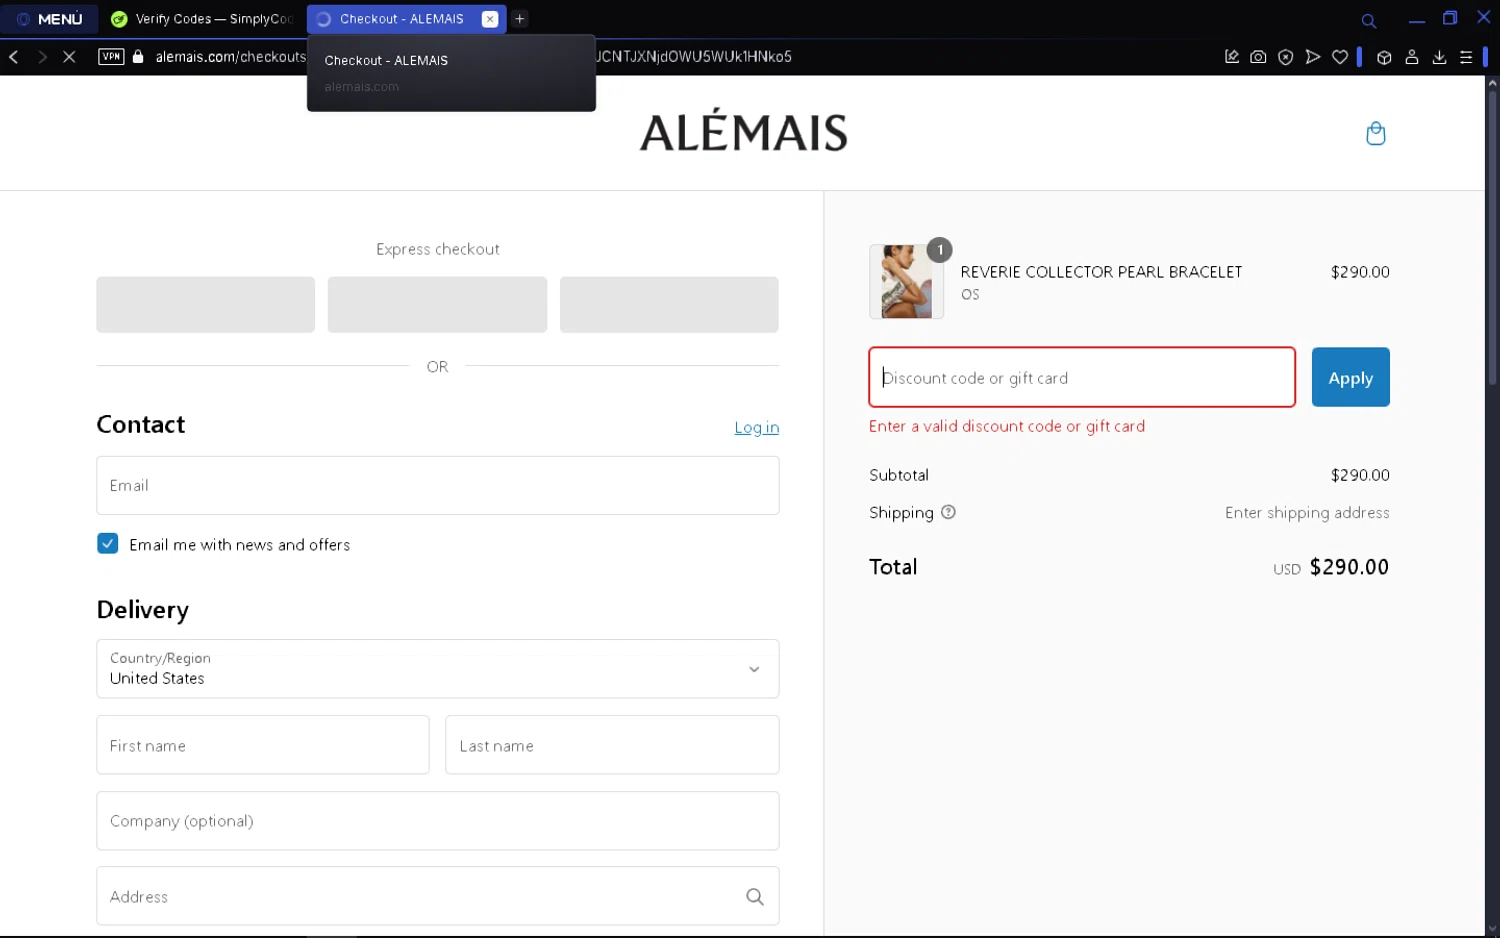Click the Reverie Collector Pearl Bracelet thumbnail
Image resolution: width=1500 pixels, height=938 pixels.
pyautogui.click(x=906, y=281)
